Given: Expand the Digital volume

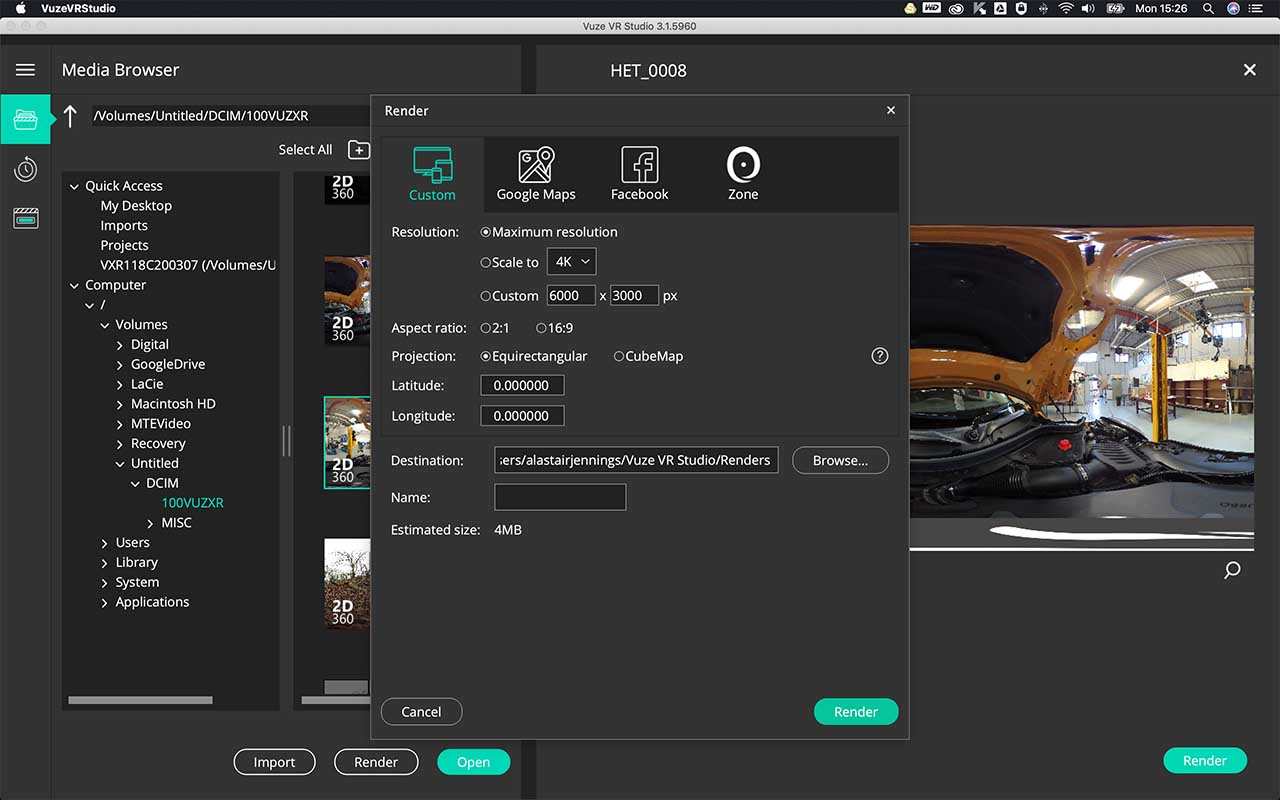Looking at the screenshot, I should (120, 345).
